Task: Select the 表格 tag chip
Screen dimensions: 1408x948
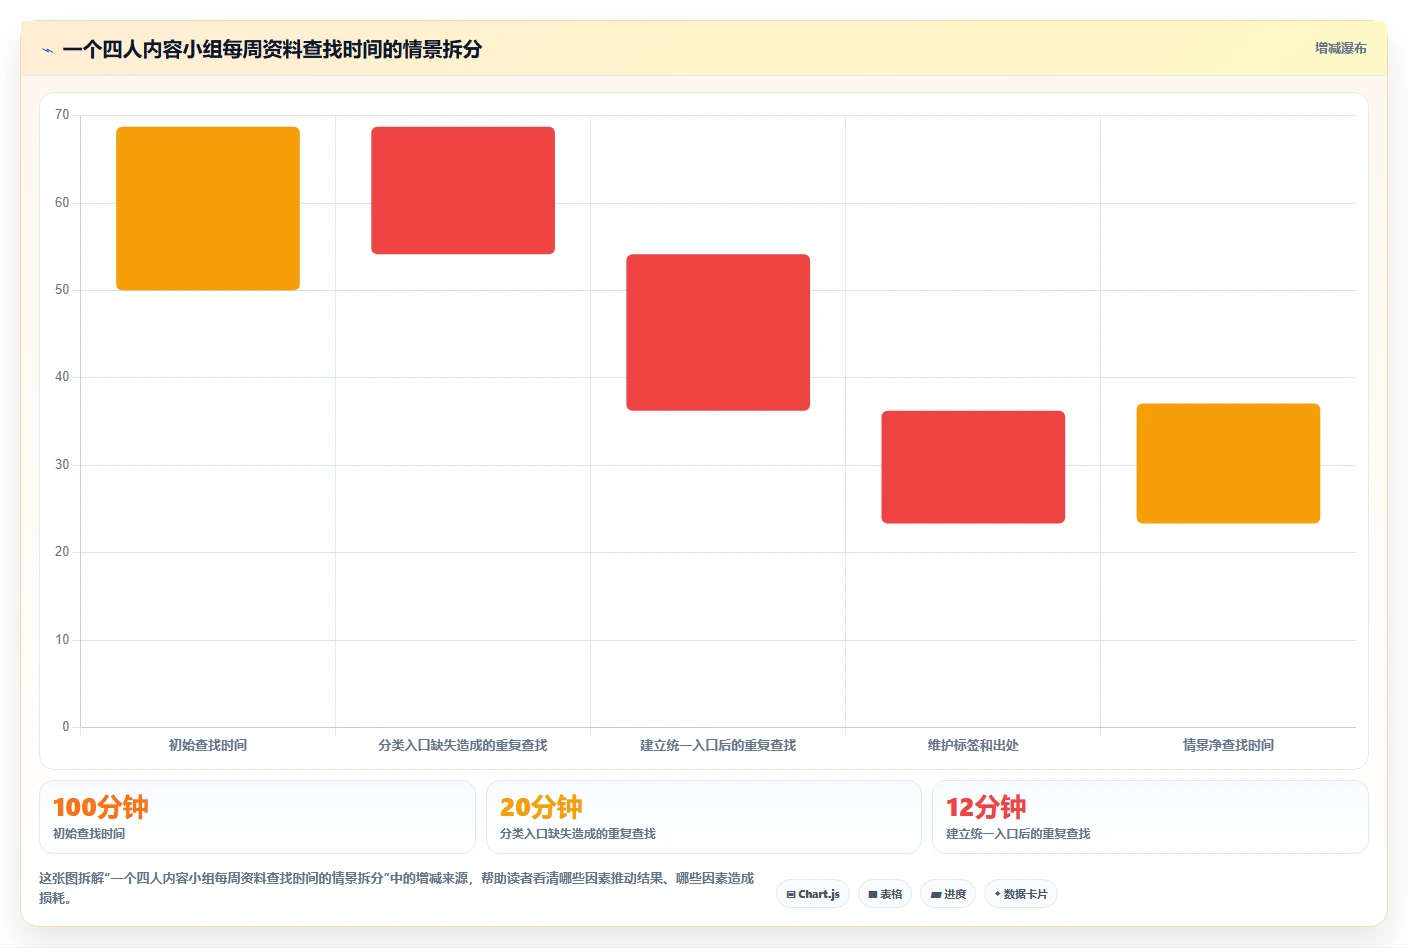Action: click(885, 894)
